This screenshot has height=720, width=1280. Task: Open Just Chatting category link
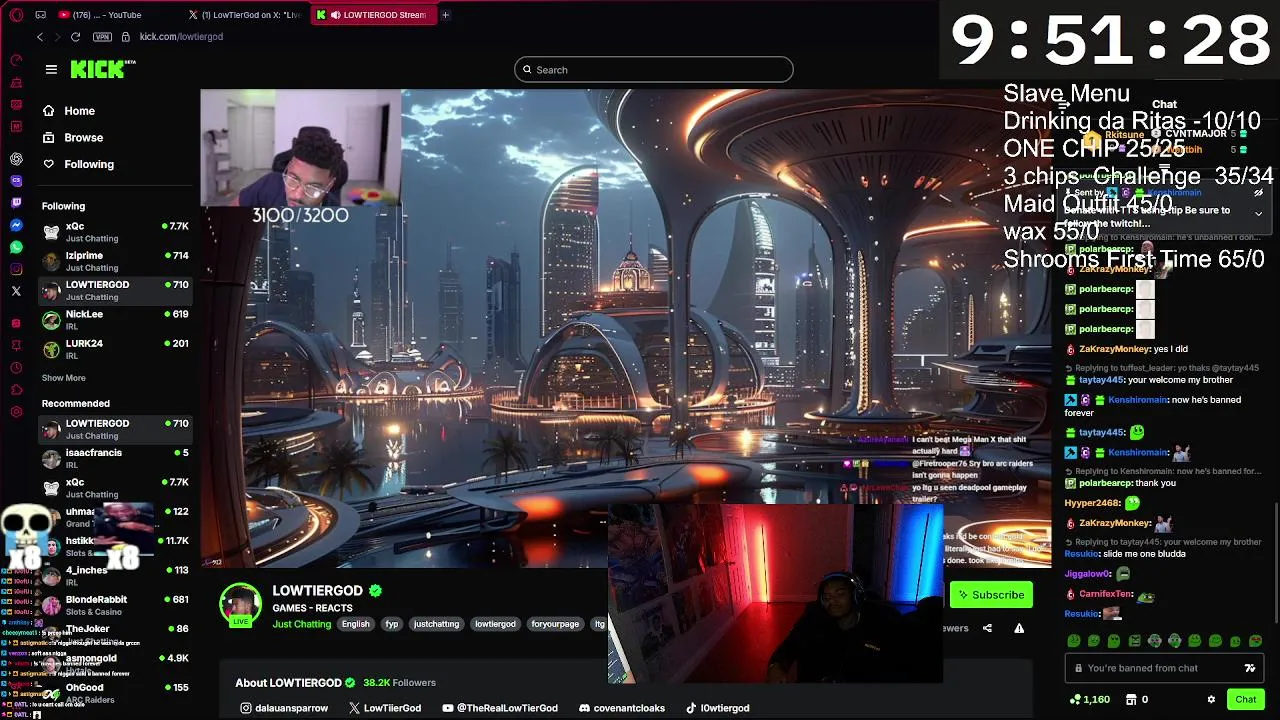(301, 624)
